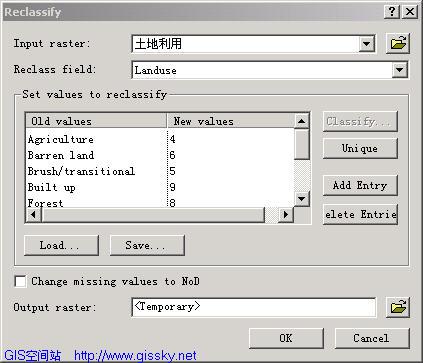Viewport: 423px width, 363px height.
Task: Browse for output raster folder icon
Action: (x=398, y=307)
